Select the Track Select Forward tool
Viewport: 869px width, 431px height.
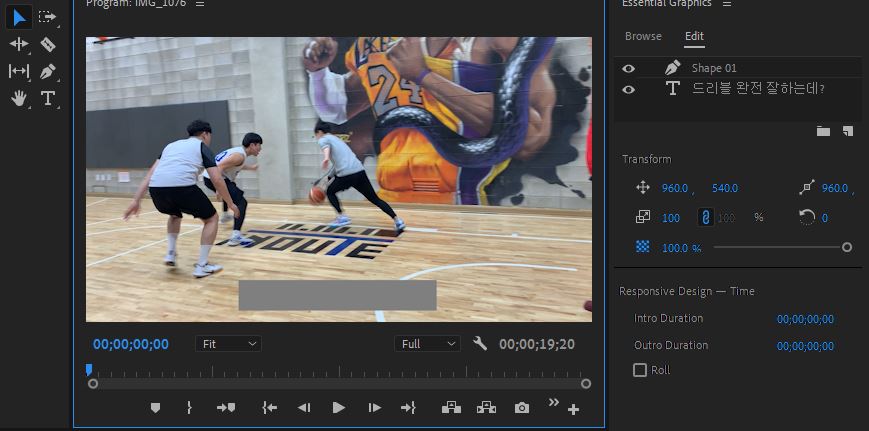click(x=48, y=17)
